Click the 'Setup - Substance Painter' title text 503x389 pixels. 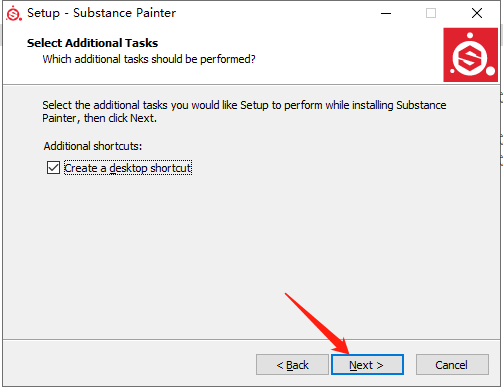[x=101, y=13]
